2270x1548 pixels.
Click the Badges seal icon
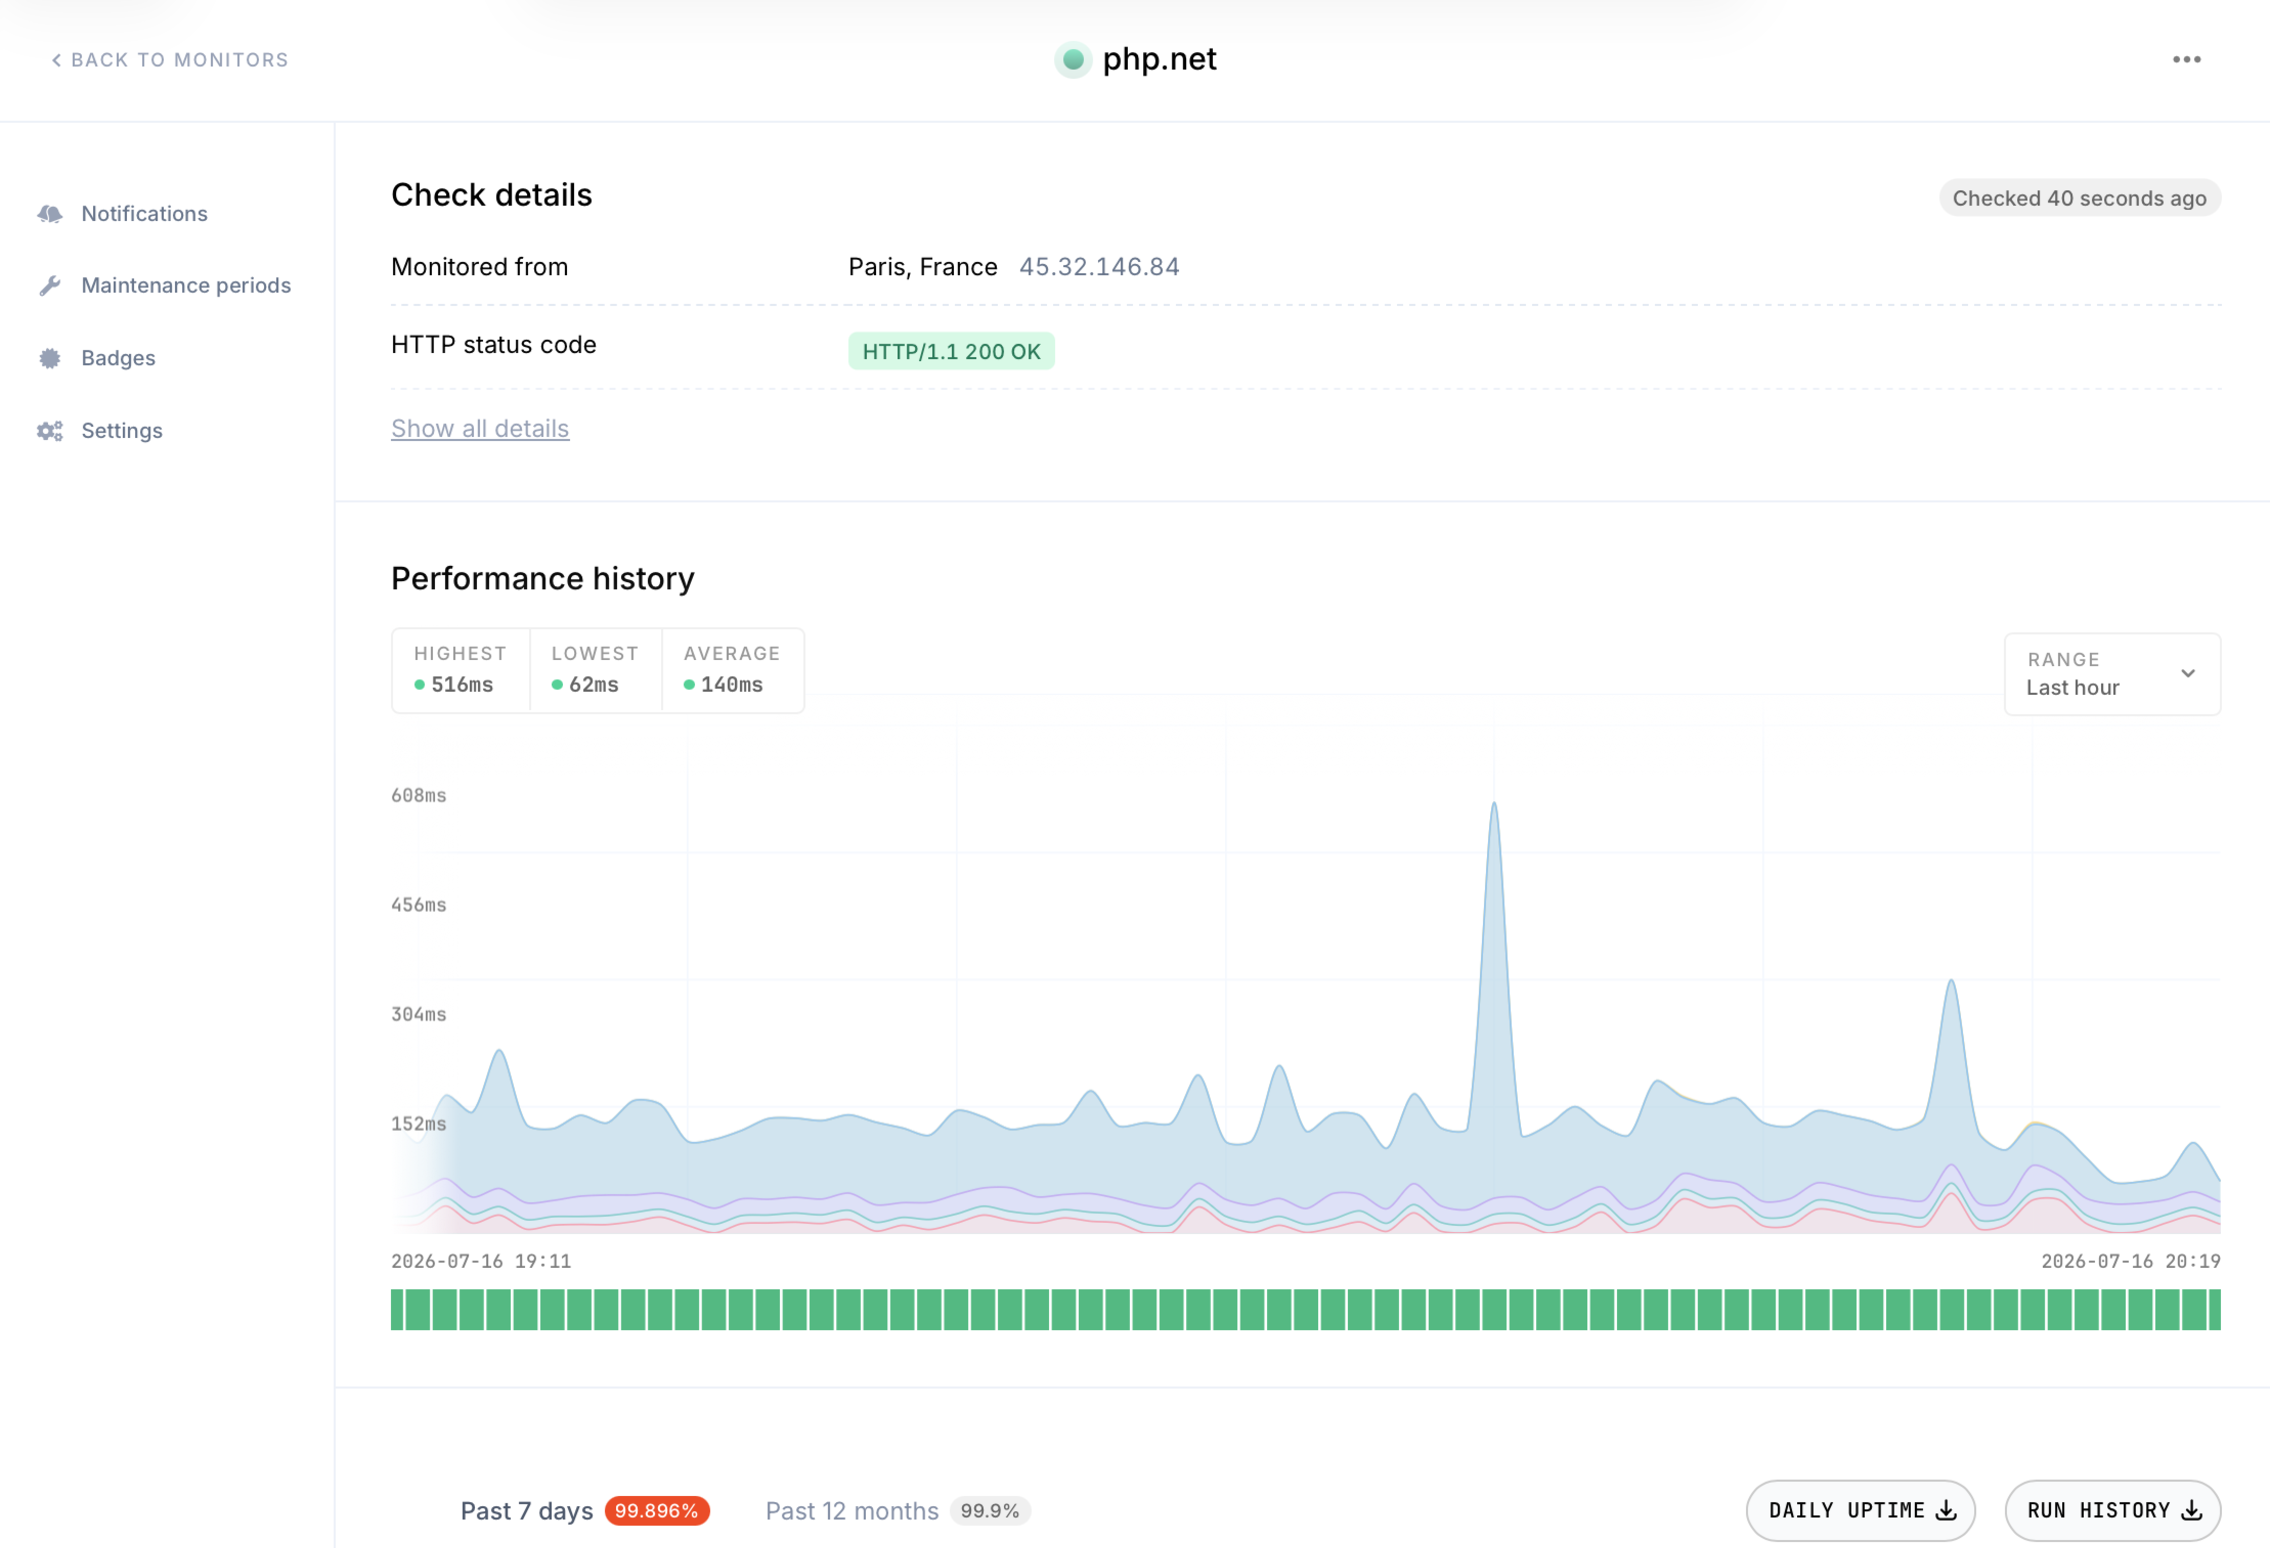click(50, 358)
